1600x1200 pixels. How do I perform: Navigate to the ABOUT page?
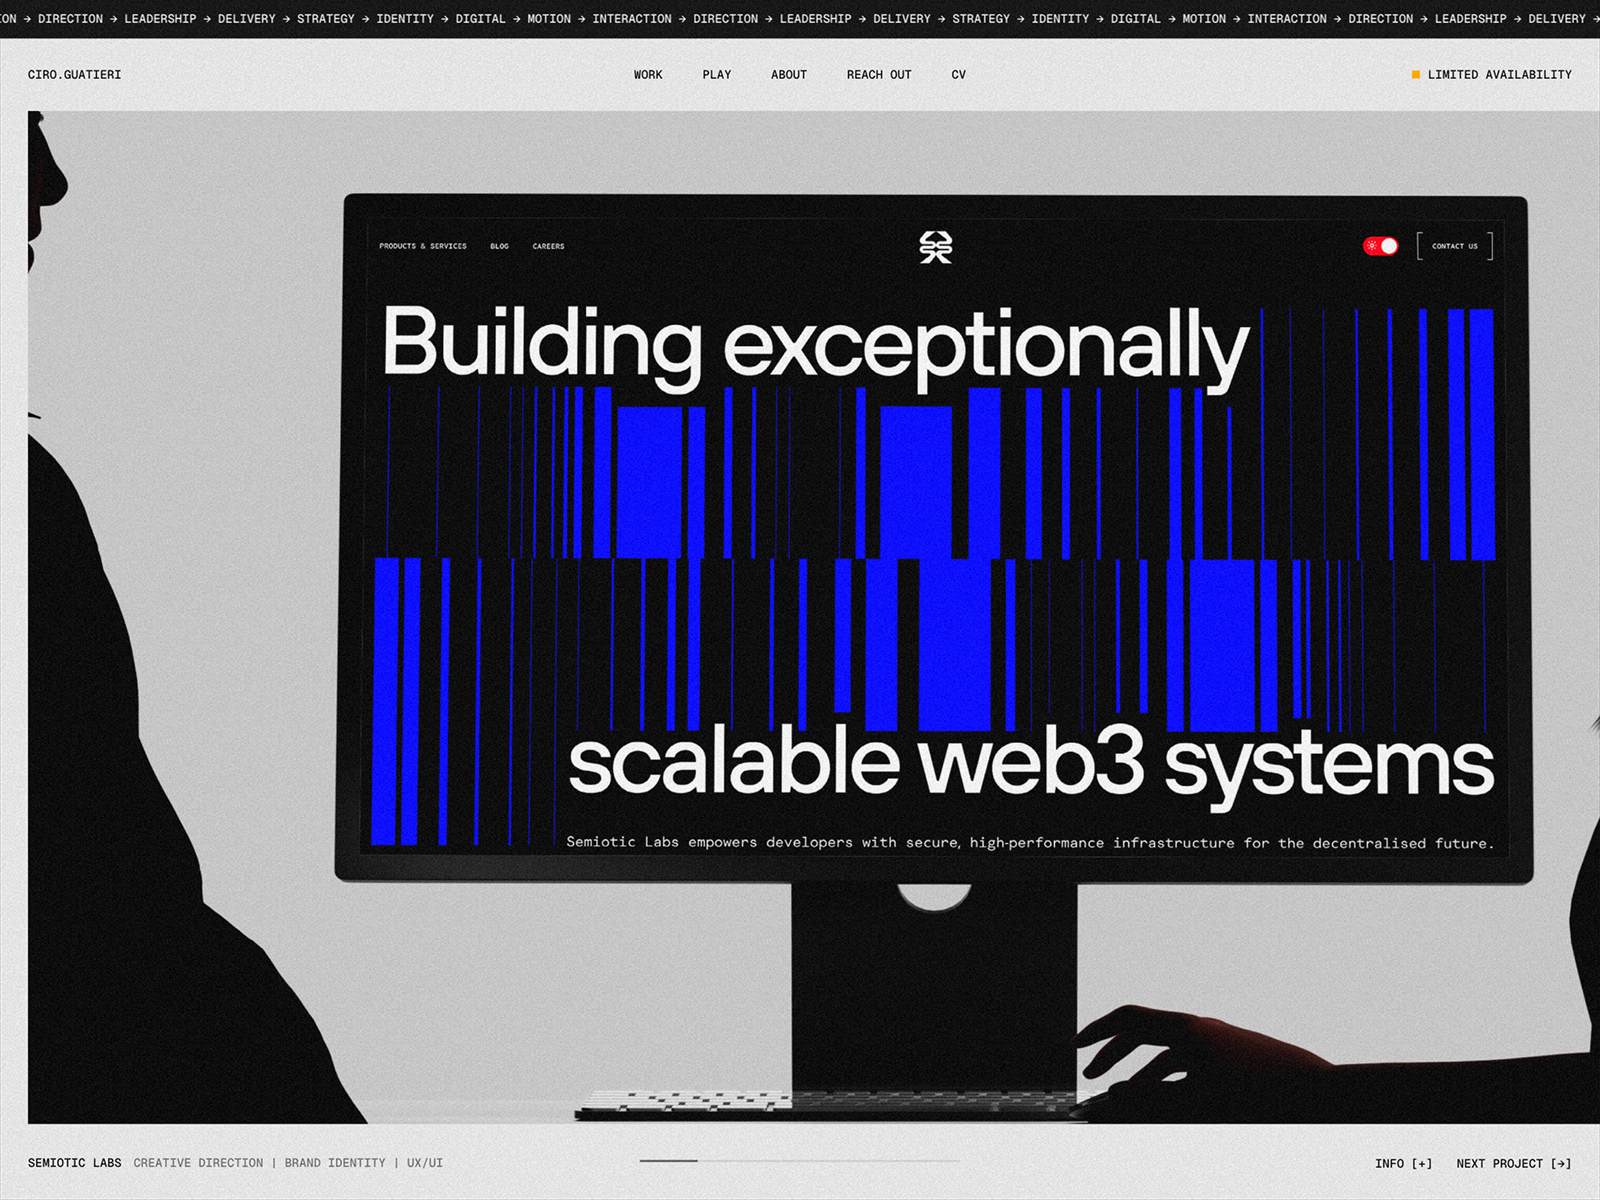788,75
